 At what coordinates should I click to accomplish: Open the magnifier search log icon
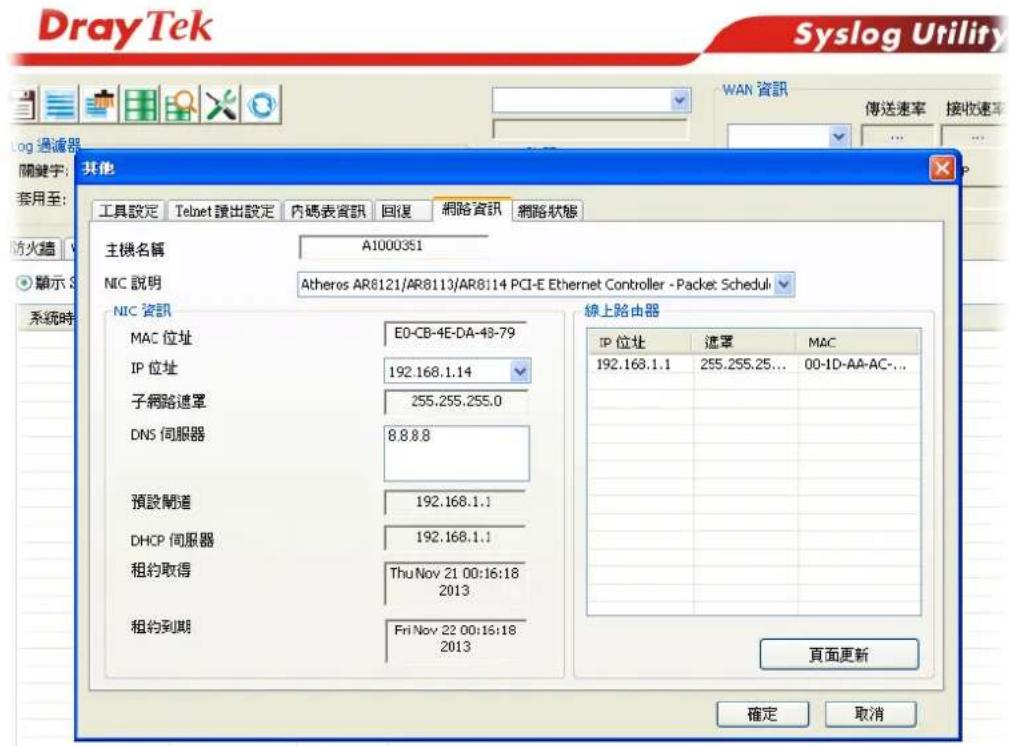click(x=181, y=104)
